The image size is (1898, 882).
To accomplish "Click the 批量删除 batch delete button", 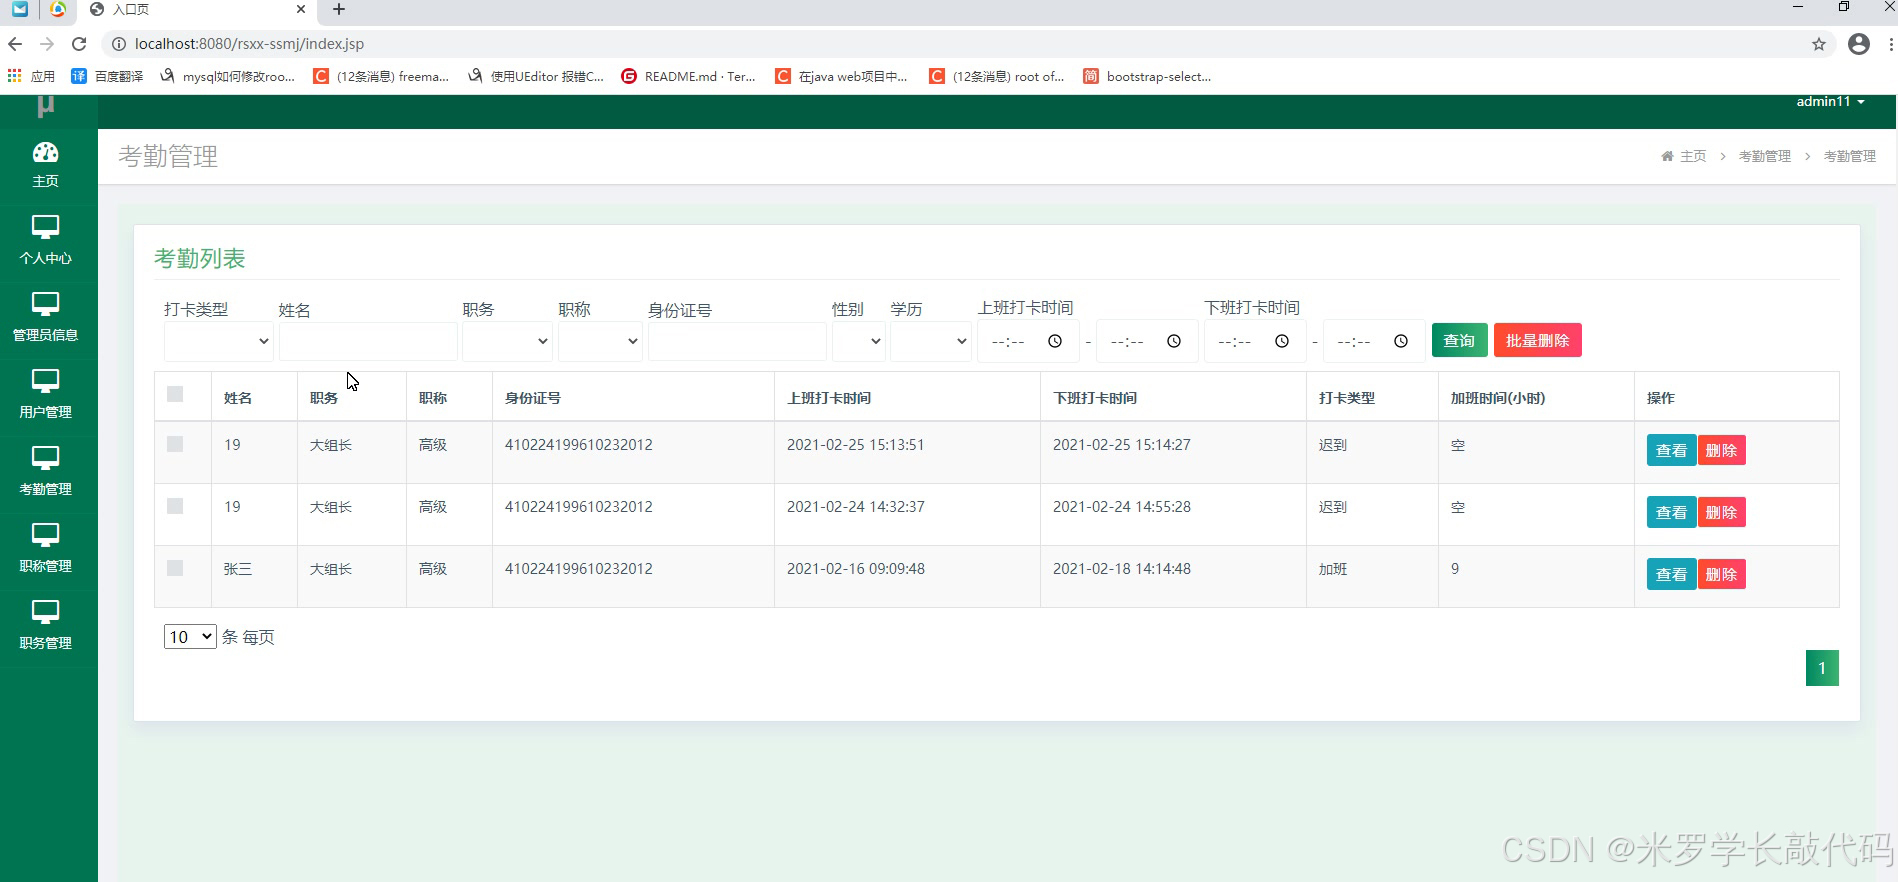I will (x=1537, y=341).
